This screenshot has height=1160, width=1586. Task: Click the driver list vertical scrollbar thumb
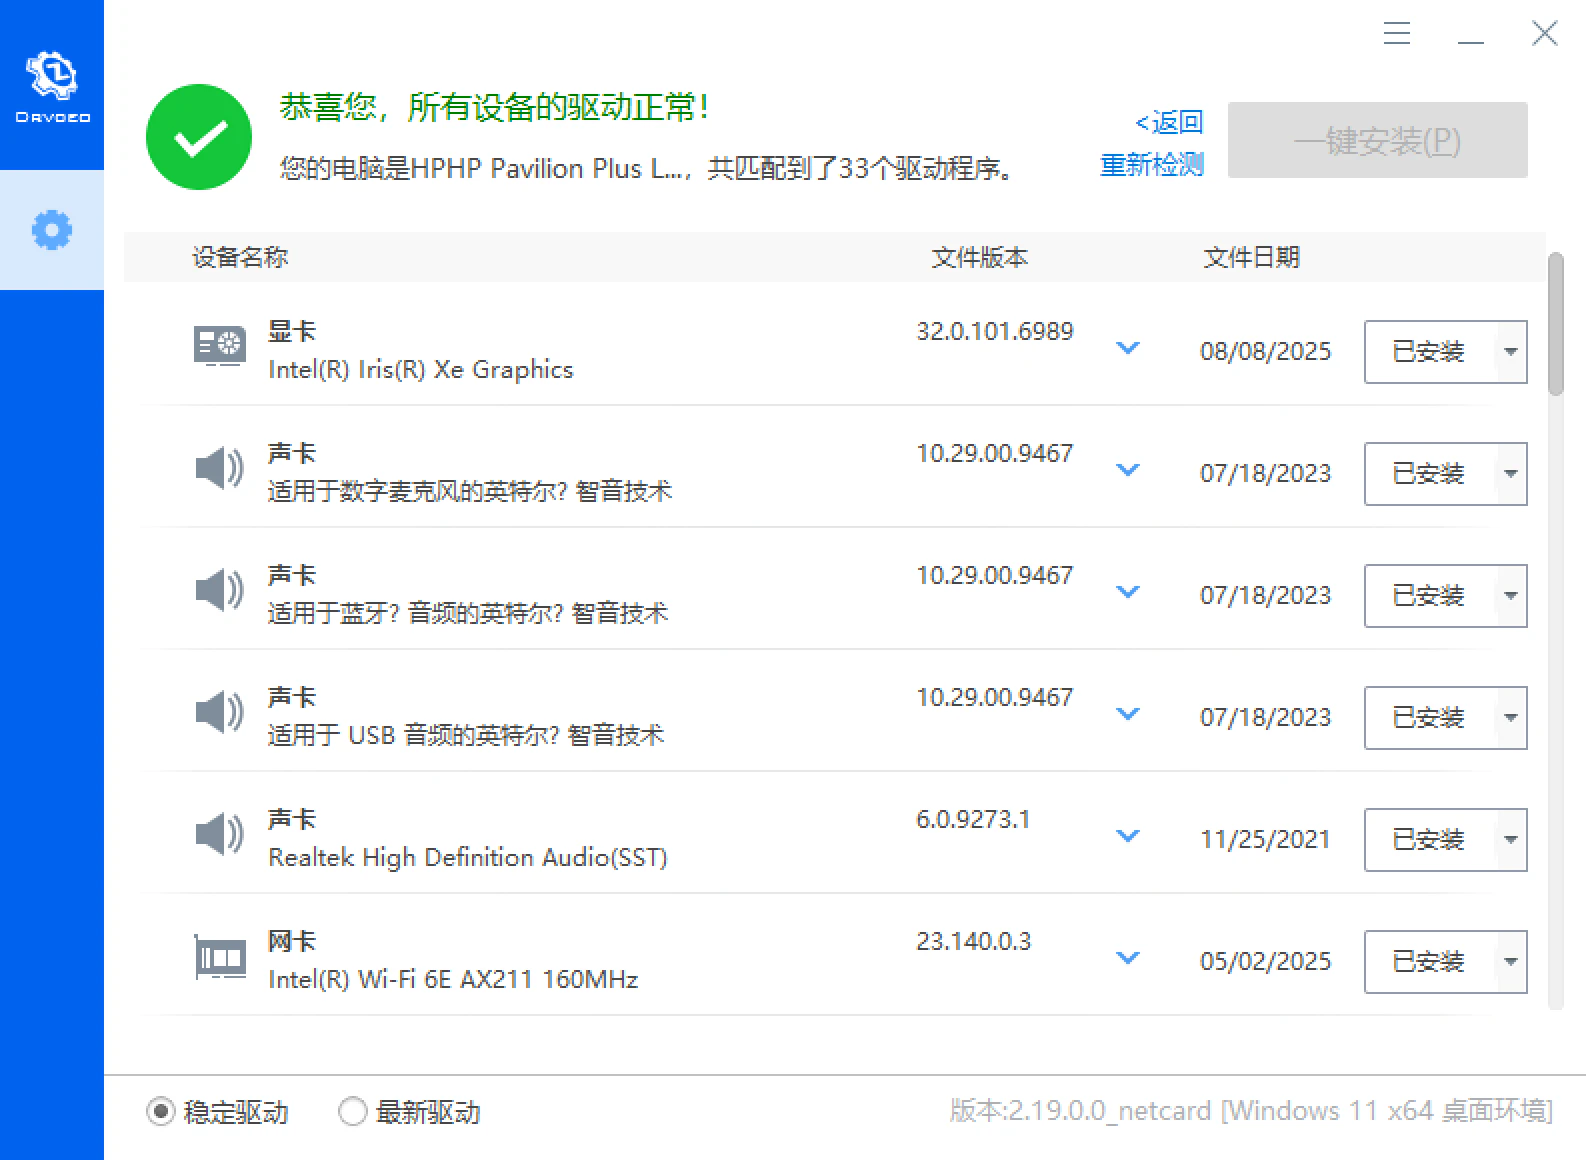click(x=1555, y=324)
